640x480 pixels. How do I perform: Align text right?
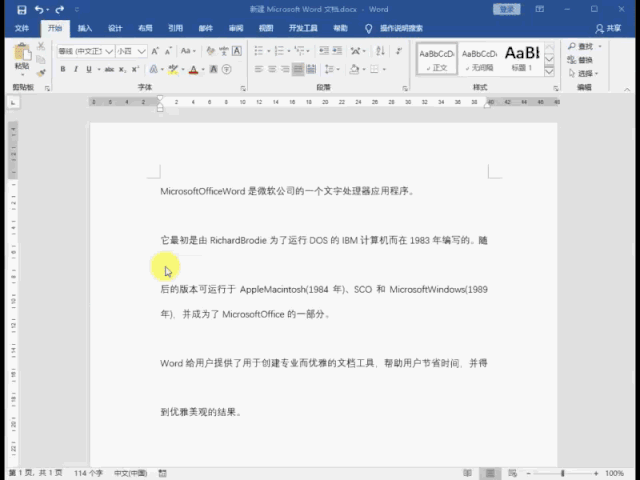(x=285, y=69)
